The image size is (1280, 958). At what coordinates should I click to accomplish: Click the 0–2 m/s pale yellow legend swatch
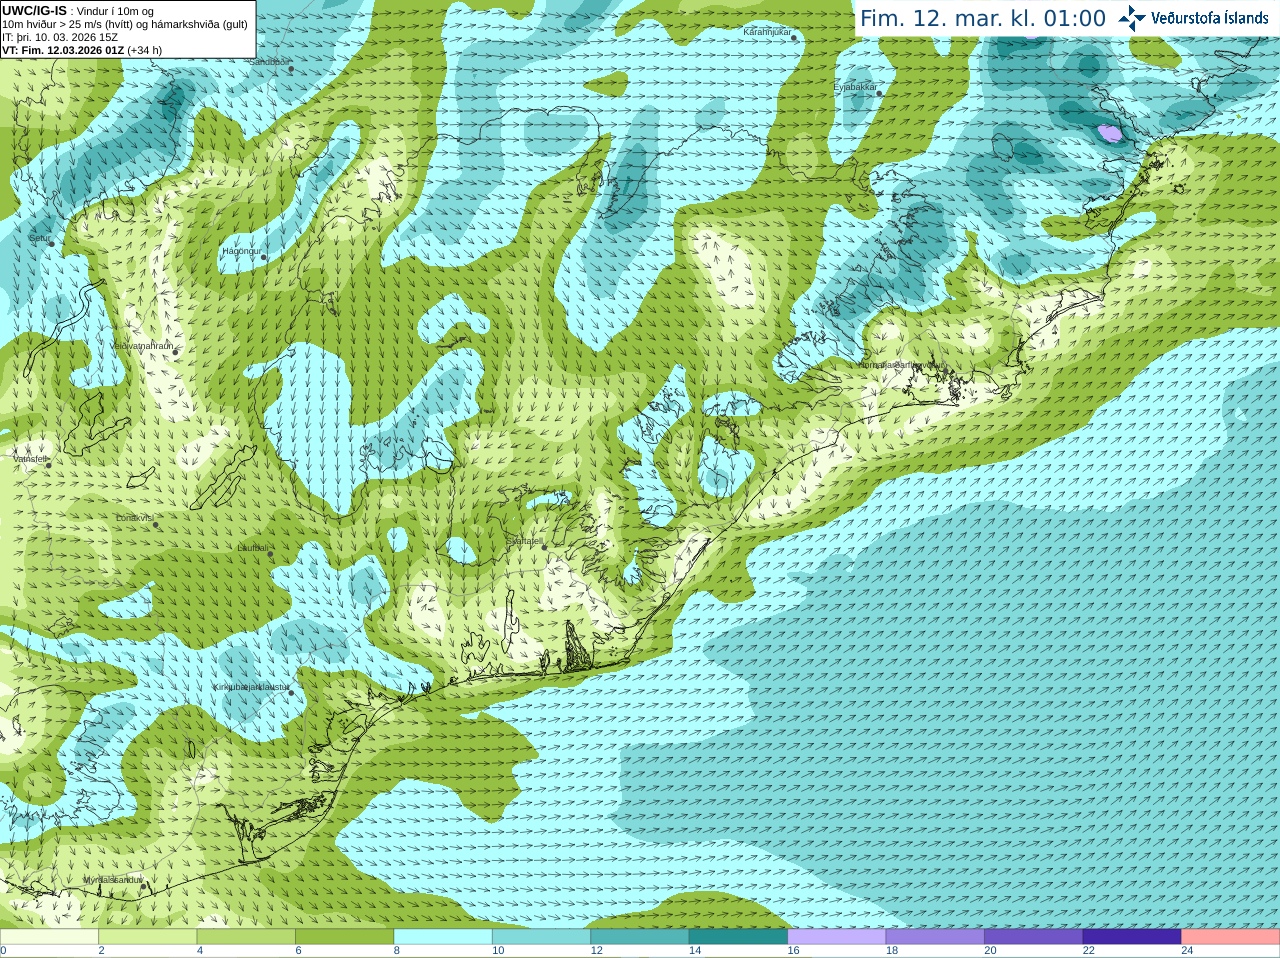pyautogui.click(x=49, y=937)
